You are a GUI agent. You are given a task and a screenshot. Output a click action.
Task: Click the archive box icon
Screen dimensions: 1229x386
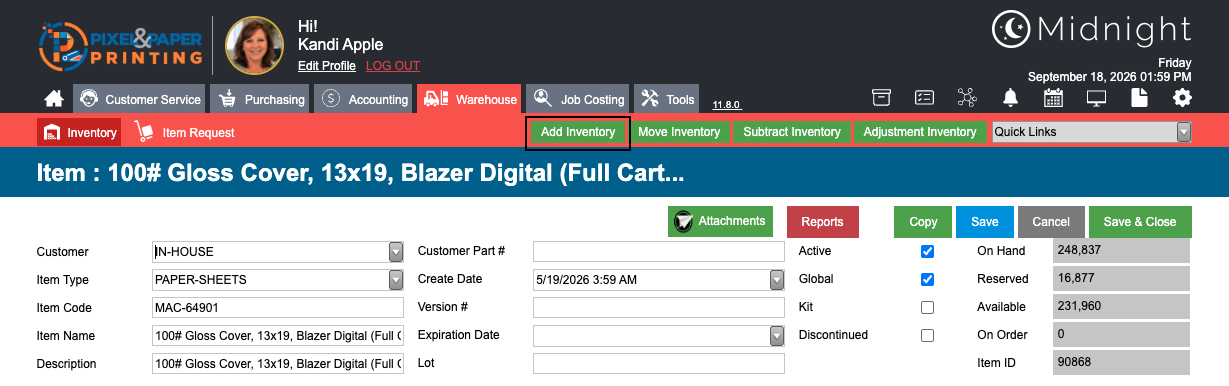(881, 97)
